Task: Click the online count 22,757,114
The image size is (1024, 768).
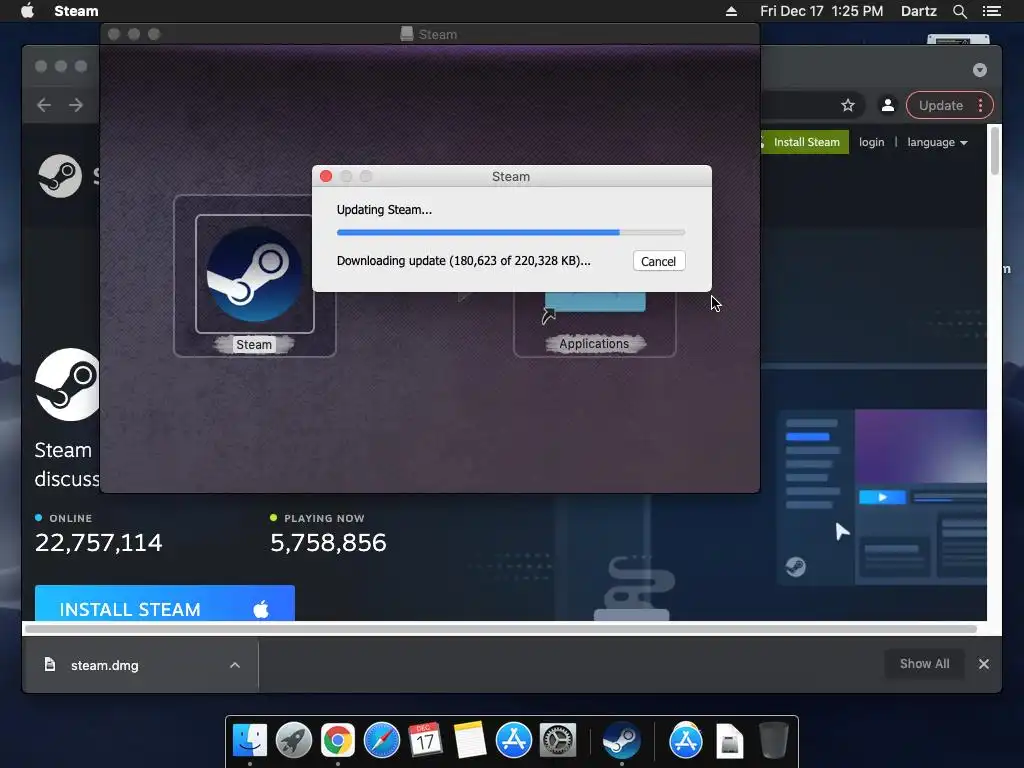Action: [x=99, y=543]
